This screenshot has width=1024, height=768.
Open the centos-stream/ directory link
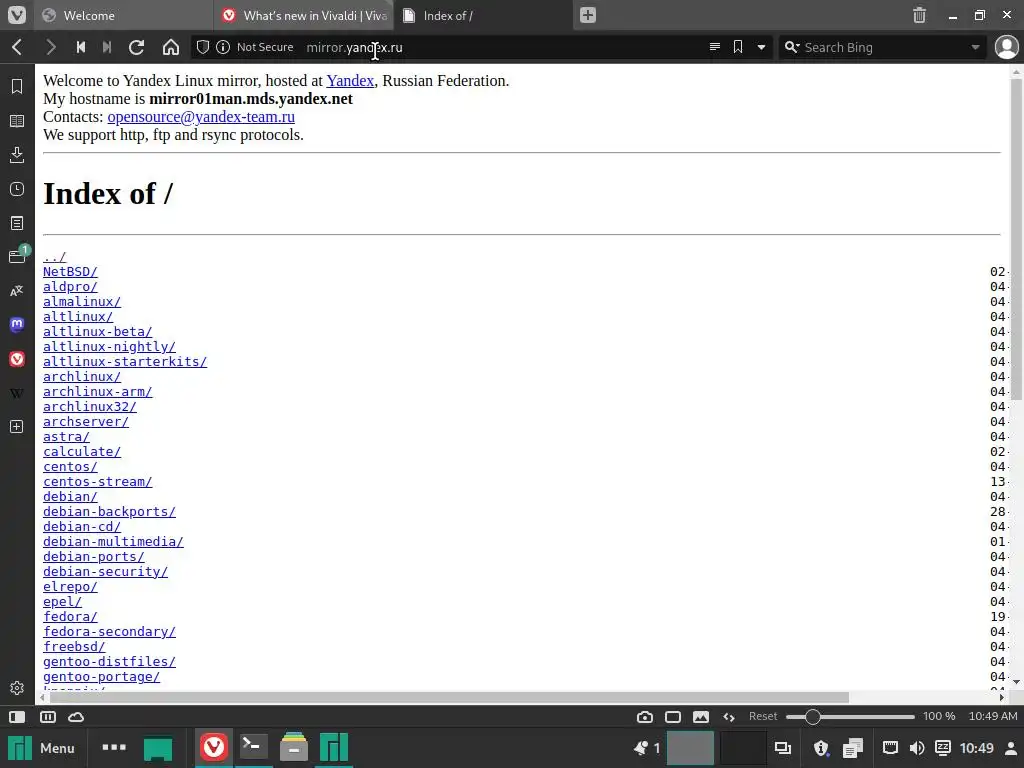click(97, 482)
